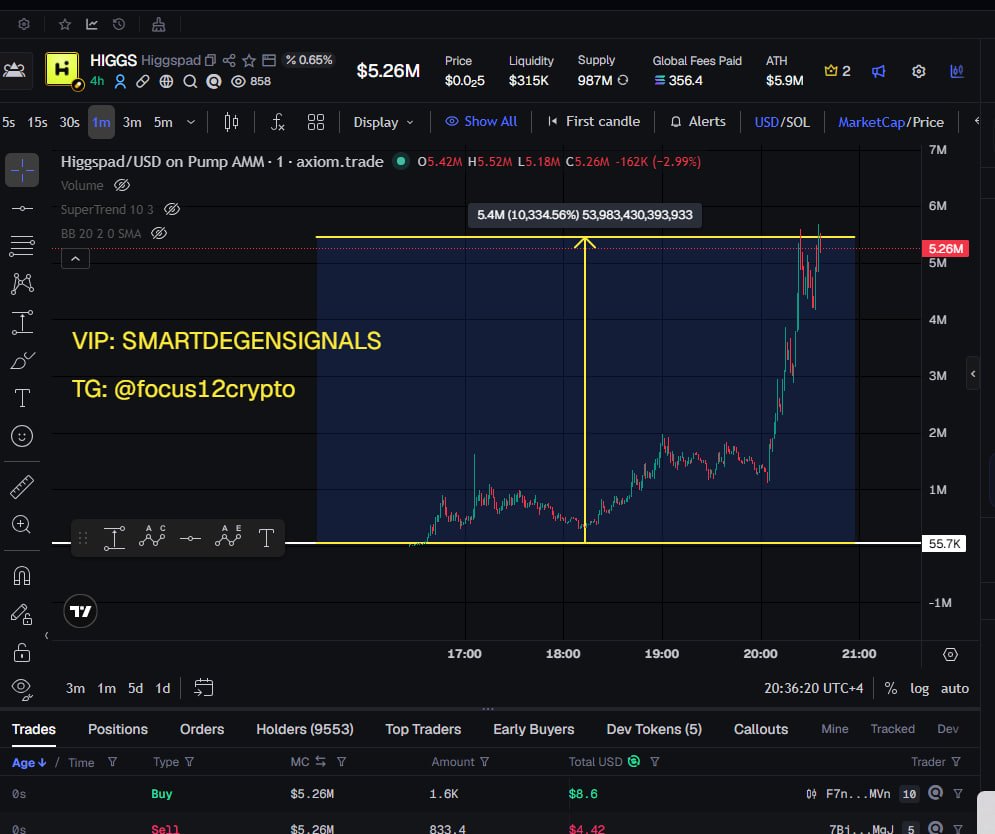
Task: Select the crosshair cursor tool
Action: pyautogui.click(x=22, y=170)
